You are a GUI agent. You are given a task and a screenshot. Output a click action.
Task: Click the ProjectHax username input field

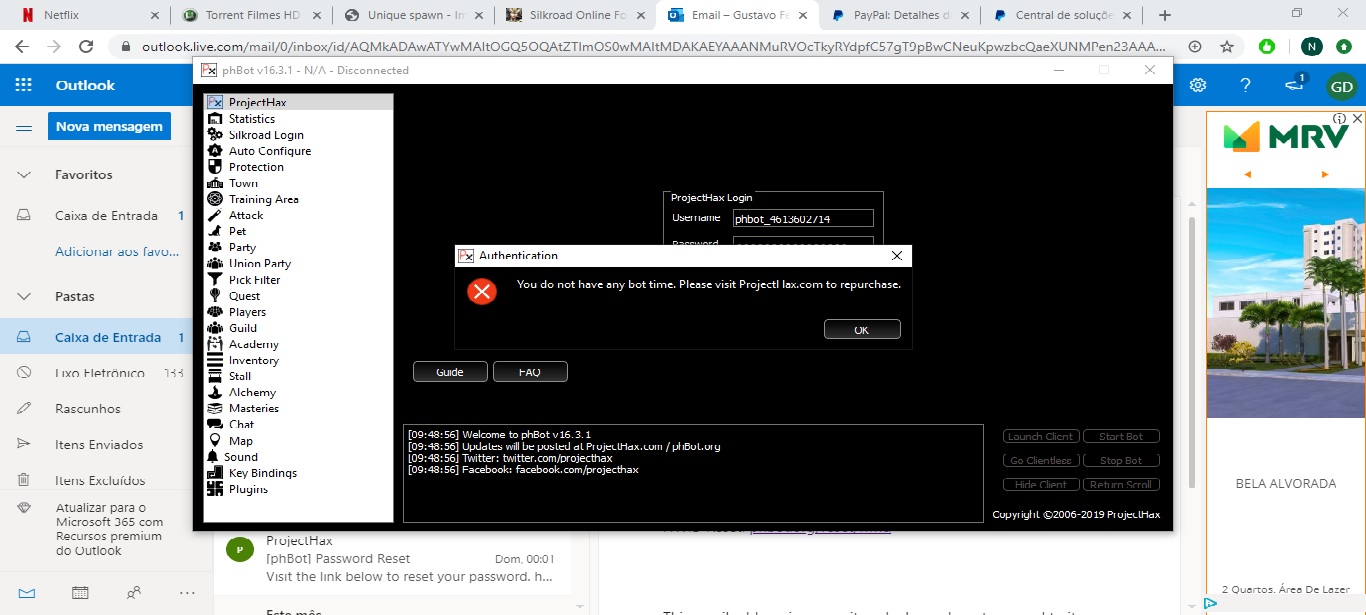click(803, 218)
